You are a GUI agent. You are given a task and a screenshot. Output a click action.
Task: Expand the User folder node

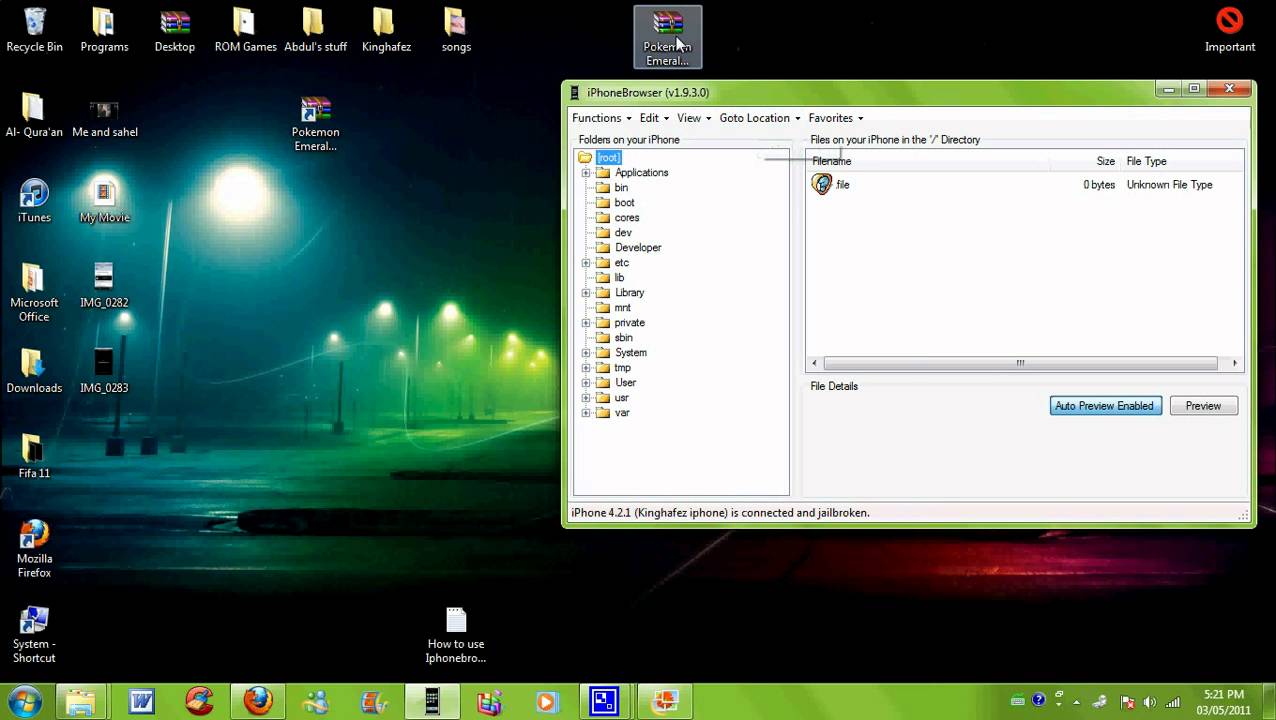[x=586, y=383]
